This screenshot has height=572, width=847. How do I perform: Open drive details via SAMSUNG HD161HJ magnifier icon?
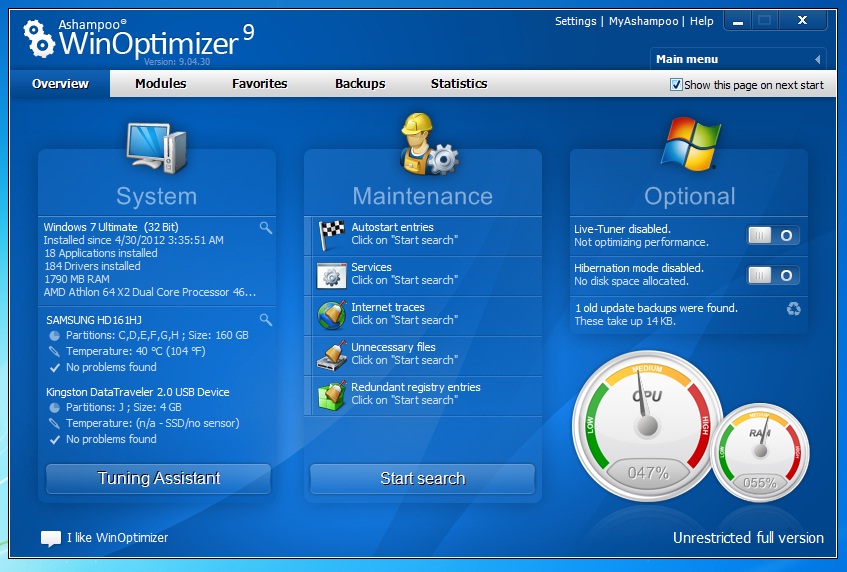(x=265, y=319)
